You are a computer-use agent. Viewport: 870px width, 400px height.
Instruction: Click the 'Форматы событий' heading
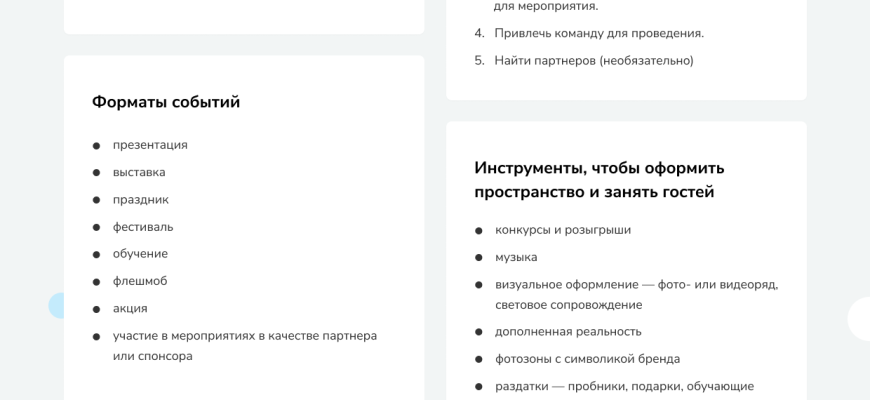tap(166, 102)
